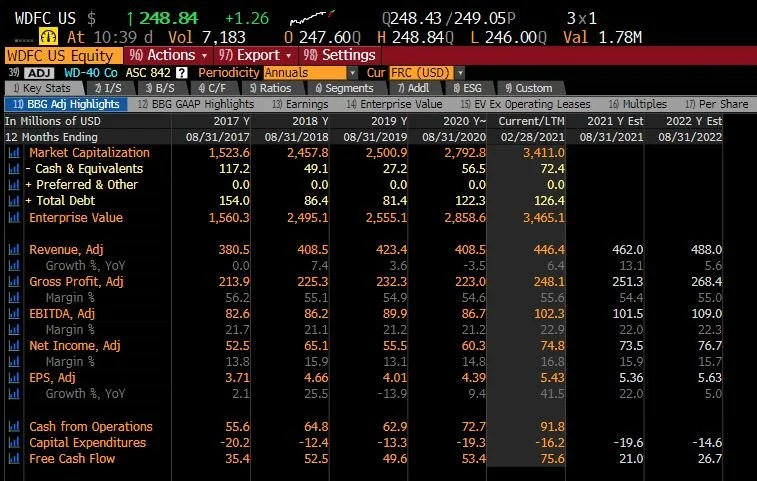The image size is (757, 481).
Task: Switch to the Ratios tab
Action: click(x=271, y=88)
